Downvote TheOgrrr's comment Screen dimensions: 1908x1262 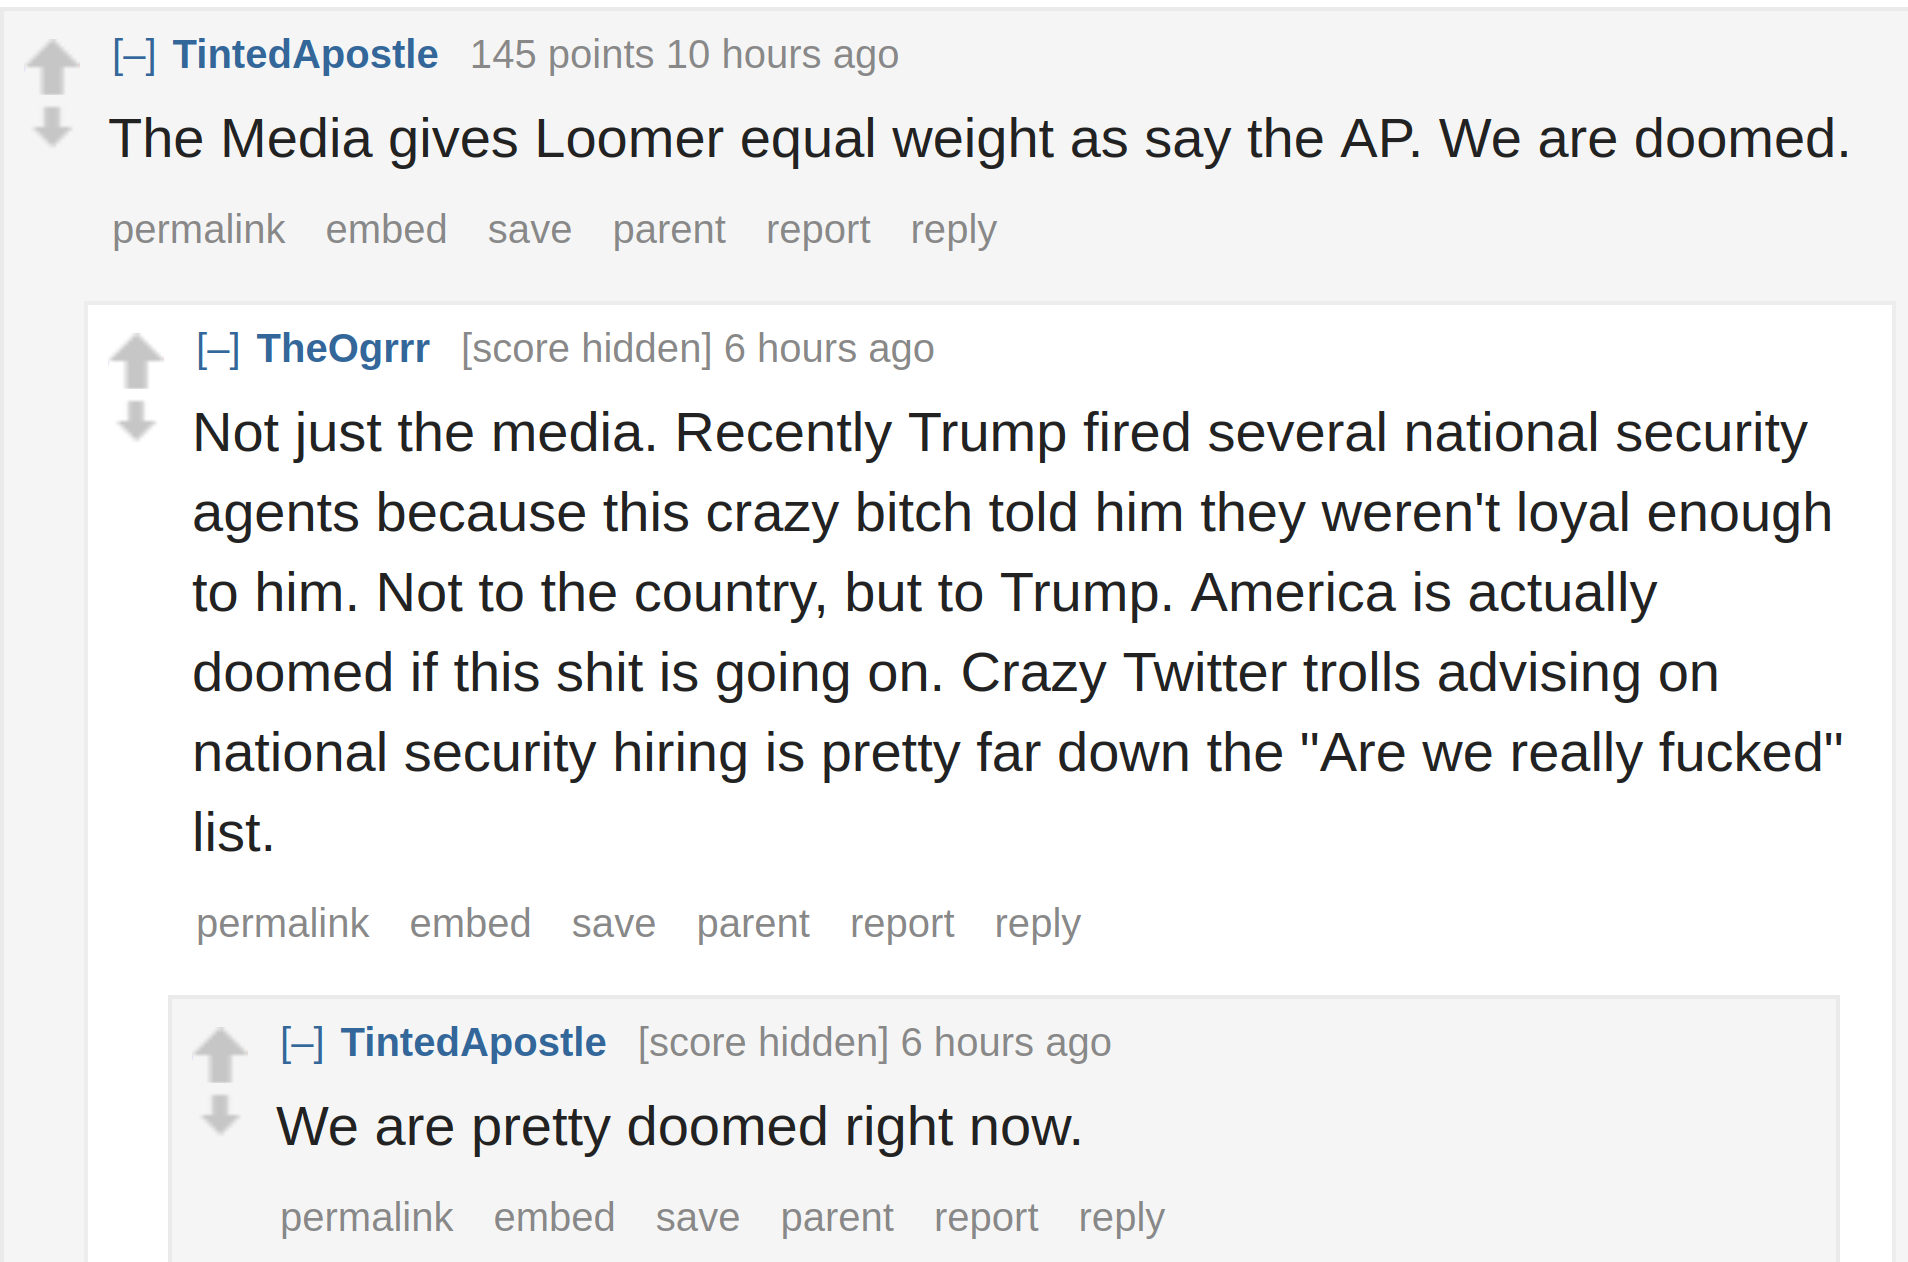136,420
